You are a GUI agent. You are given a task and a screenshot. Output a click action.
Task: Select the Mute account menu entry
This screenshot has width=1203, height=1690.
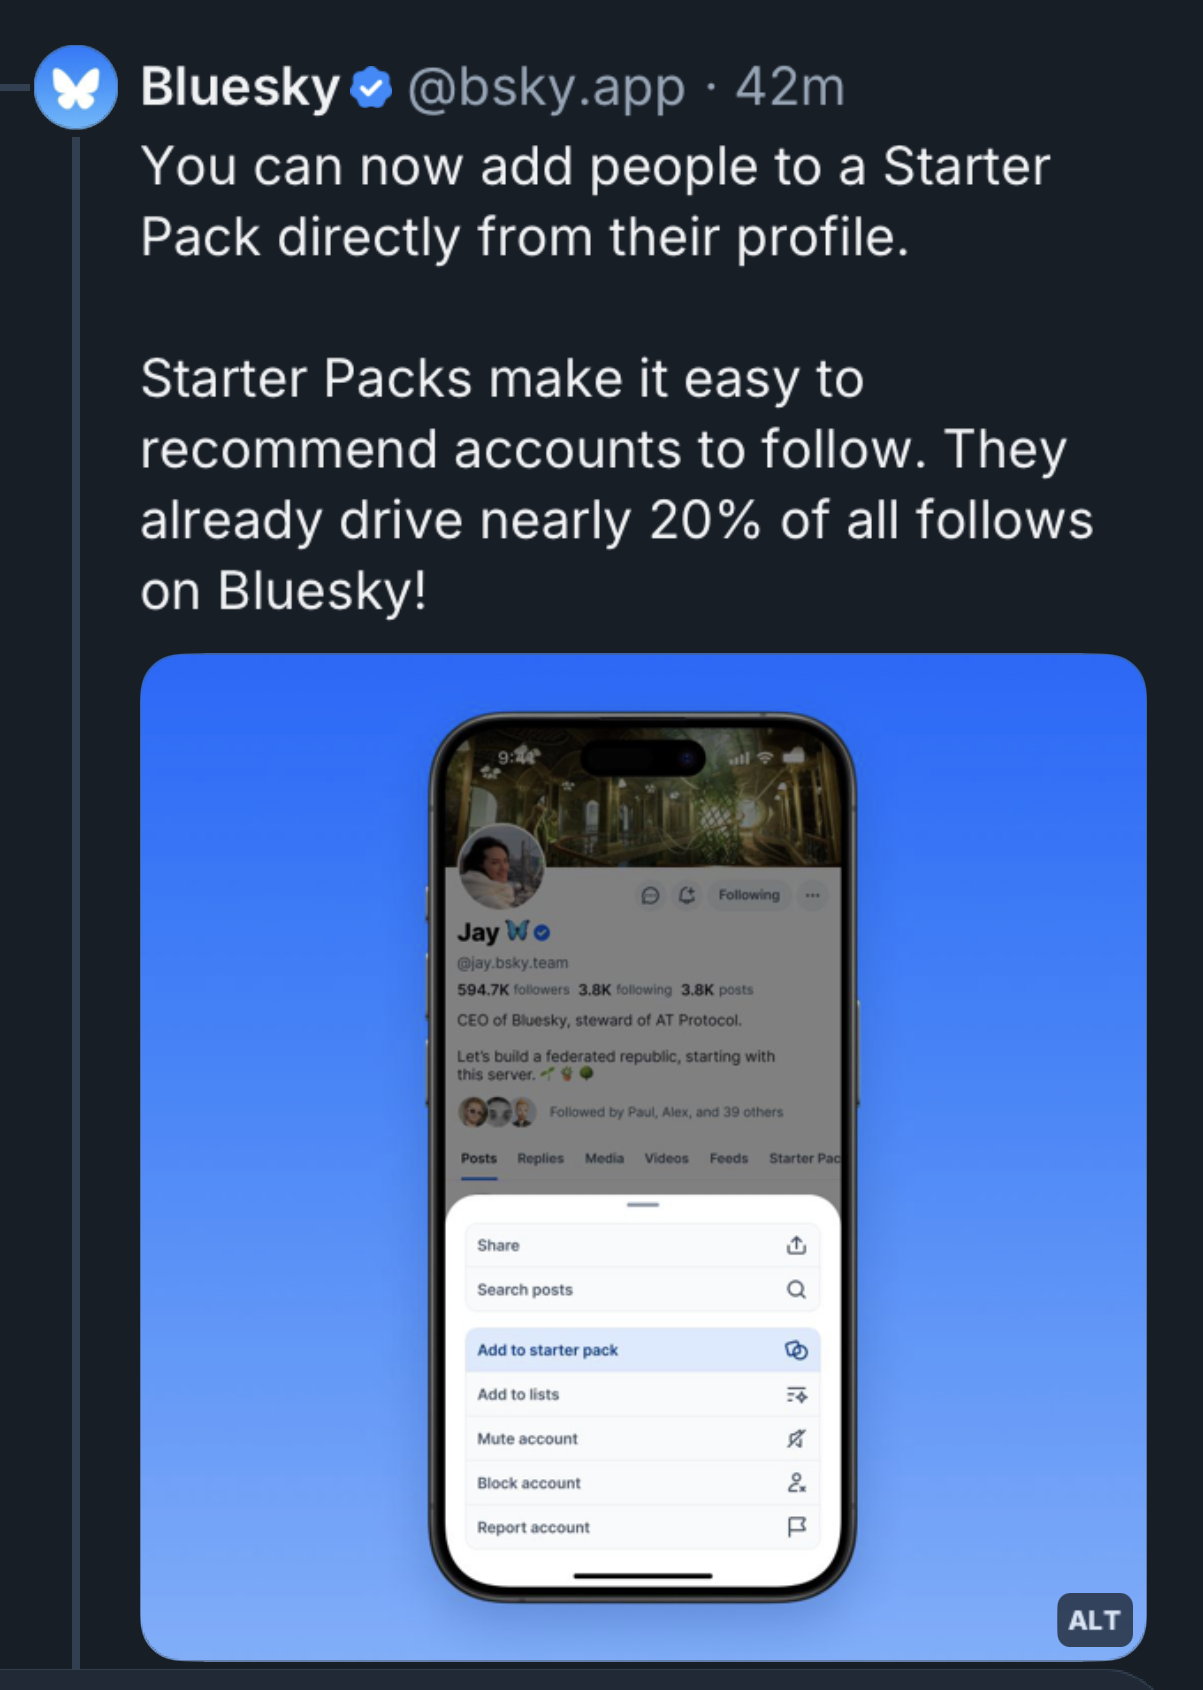(642, 1439)
